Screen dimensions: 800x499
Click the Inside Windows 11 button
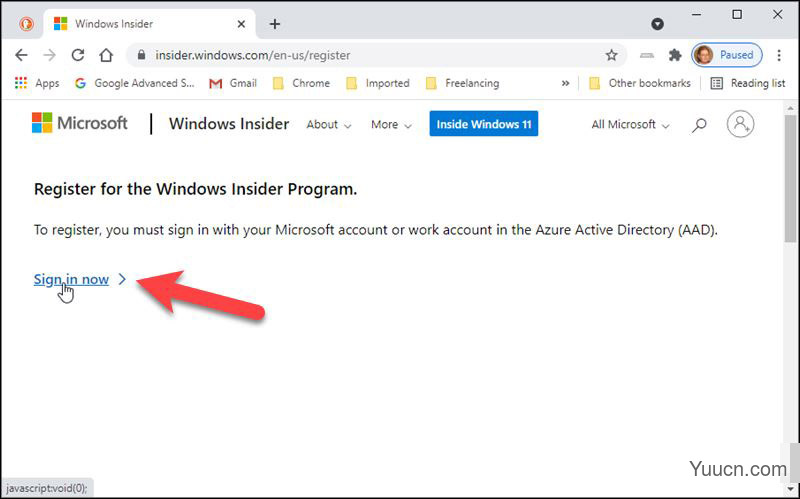click(x=484, y=123)
